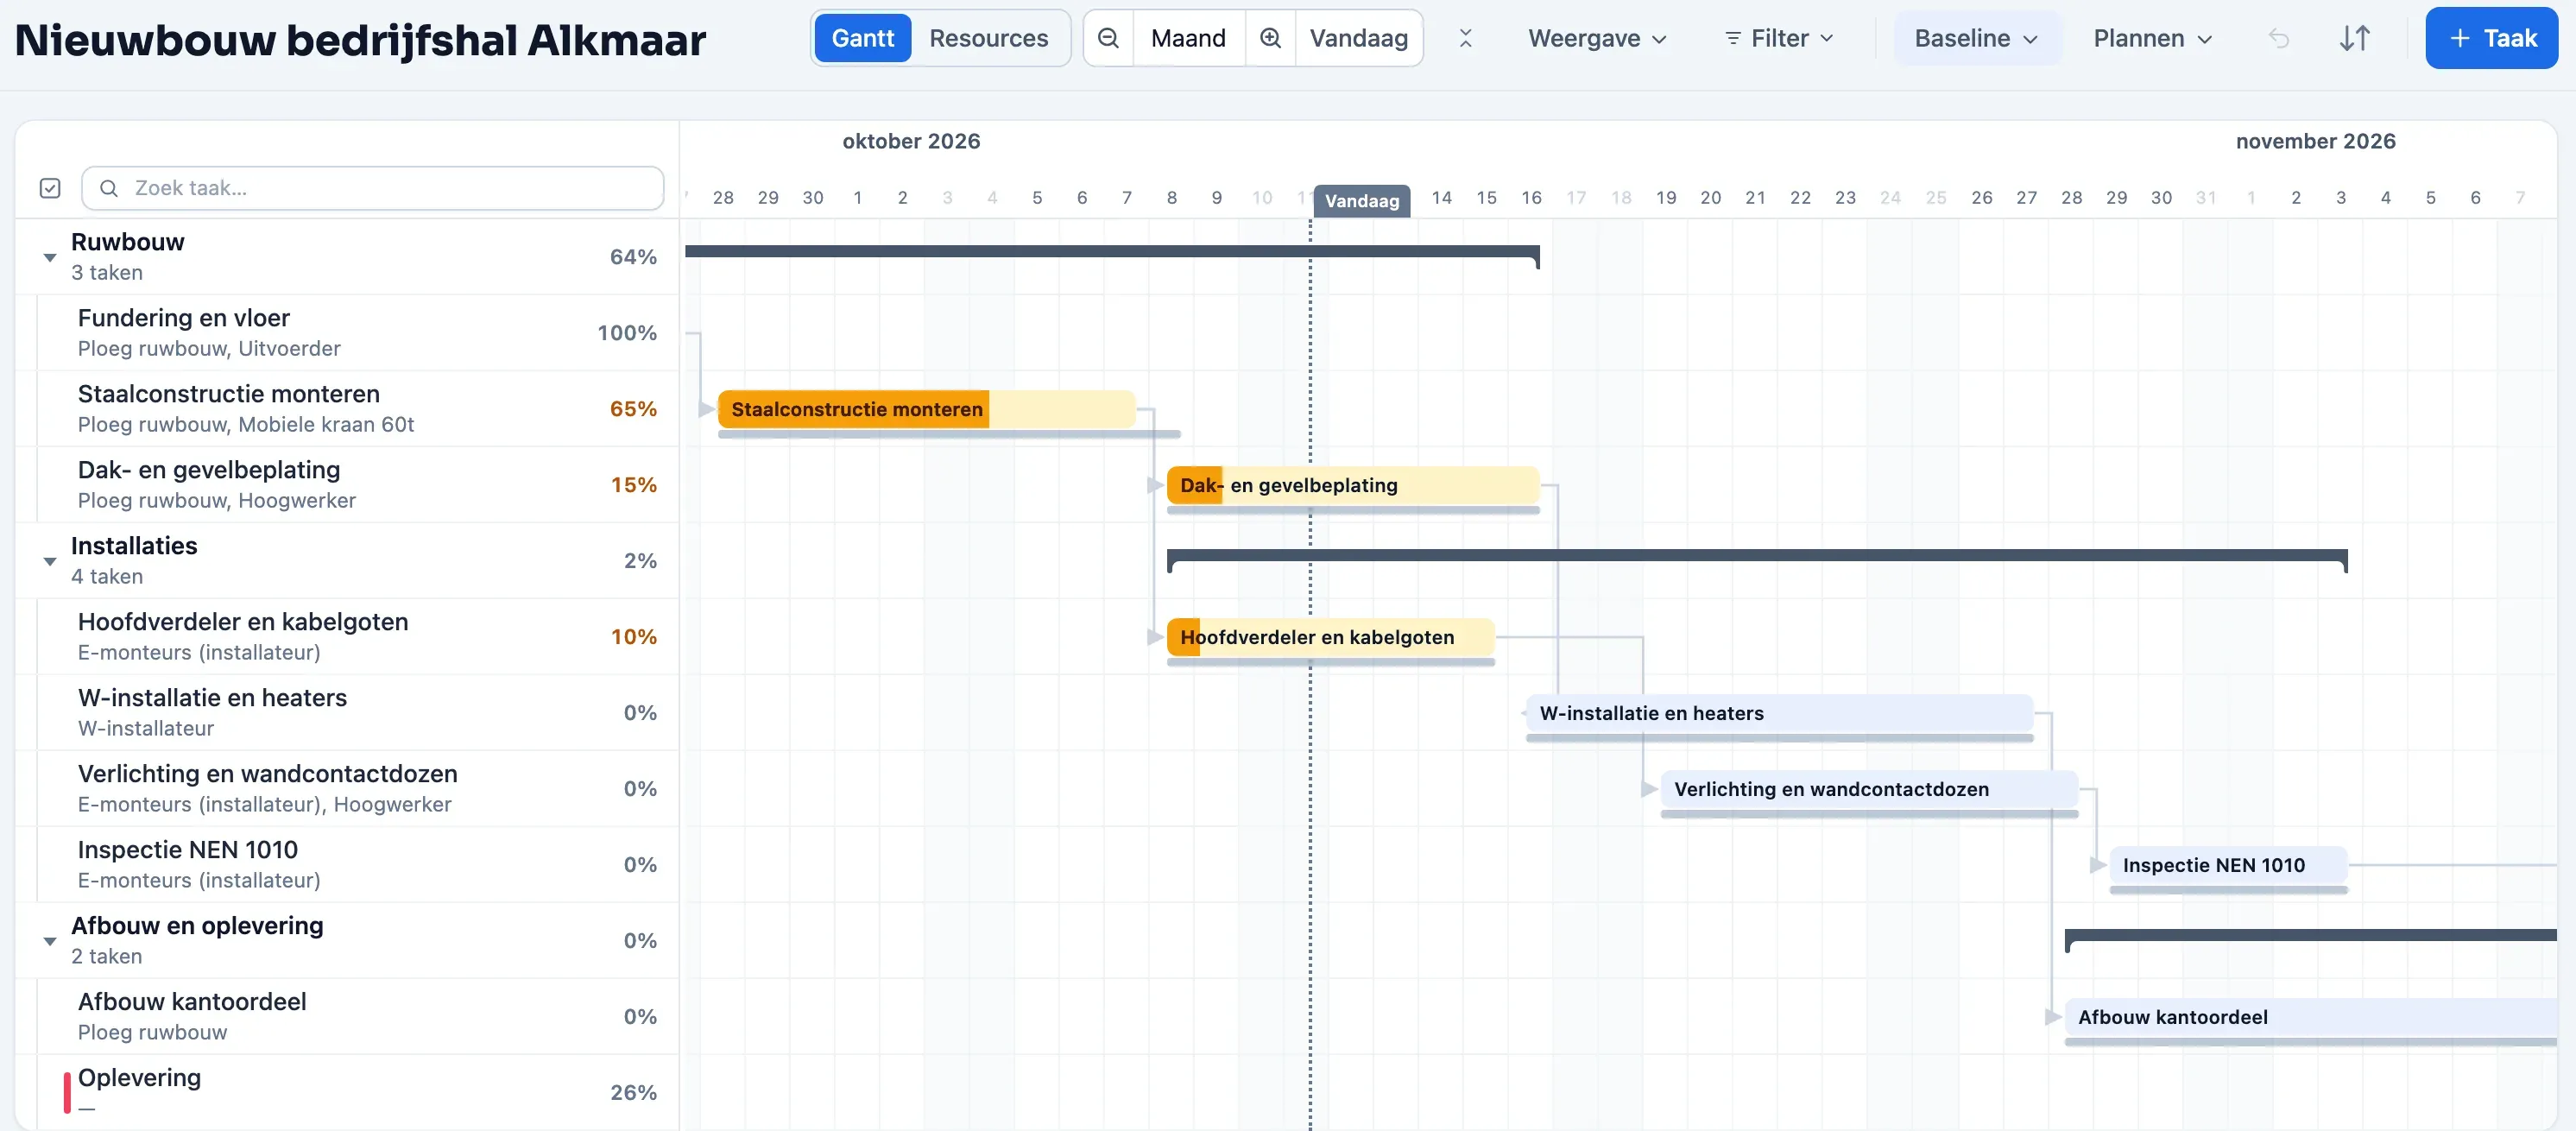Select the Dak- en gevelbeplating list row
The height and width of the screenshot is (1131, 2576).
coord(347,485)
